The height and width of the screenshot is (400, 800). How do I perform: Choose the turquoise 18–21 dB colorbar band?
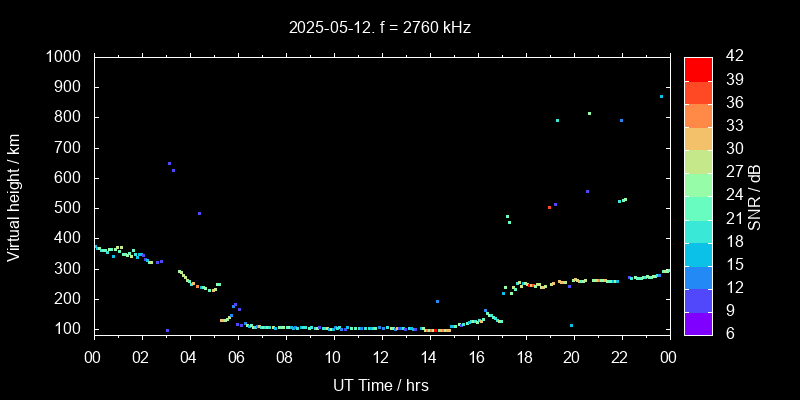(x=698, y=230)
